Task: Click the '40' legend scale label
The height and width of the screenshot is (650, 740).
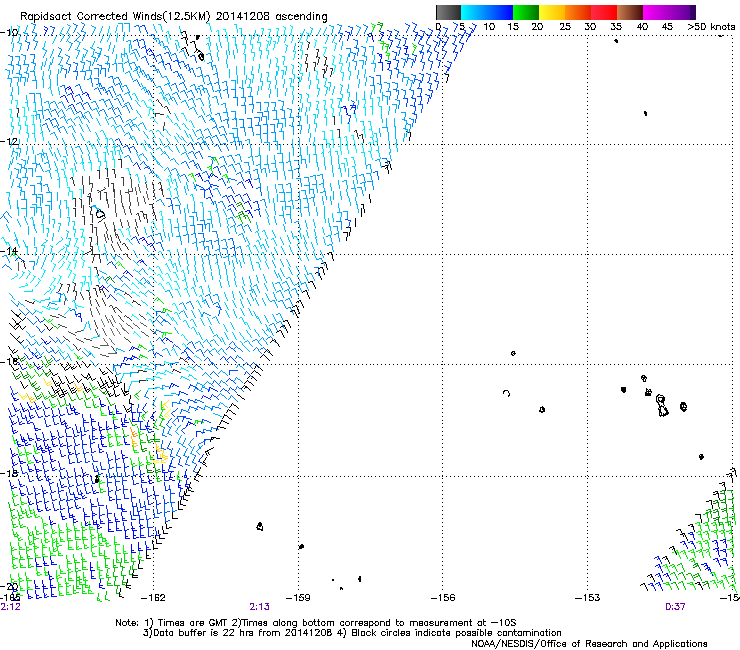Action: 642,27
